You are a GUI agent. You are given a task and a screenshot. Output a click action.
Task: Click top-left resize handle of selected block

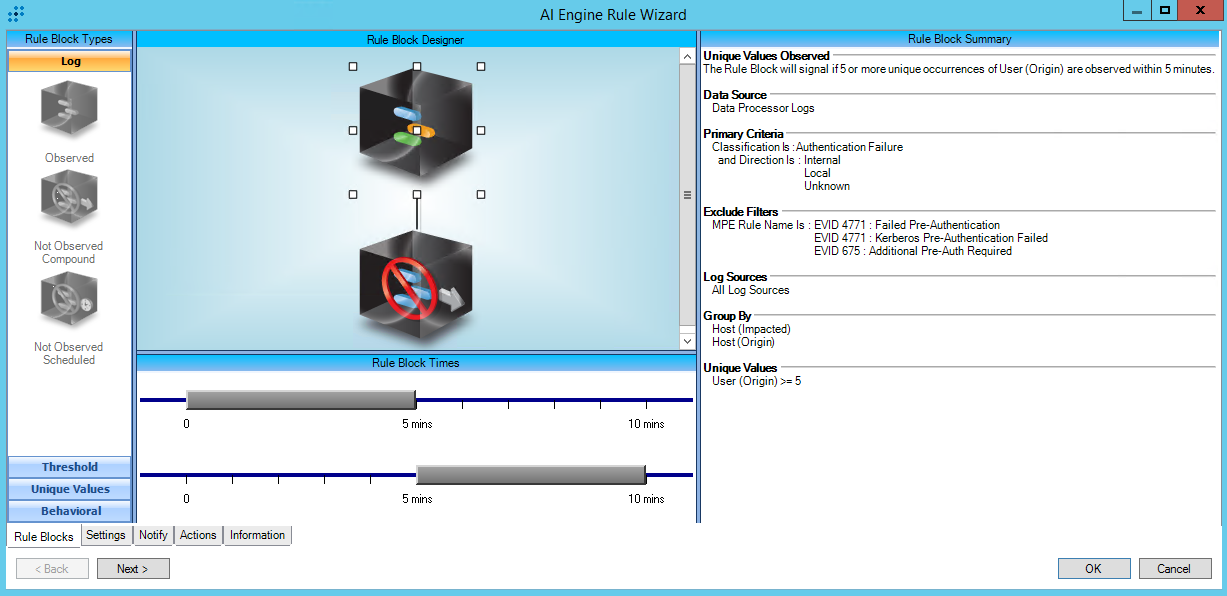pyautogui.click(x=353, y=67)
